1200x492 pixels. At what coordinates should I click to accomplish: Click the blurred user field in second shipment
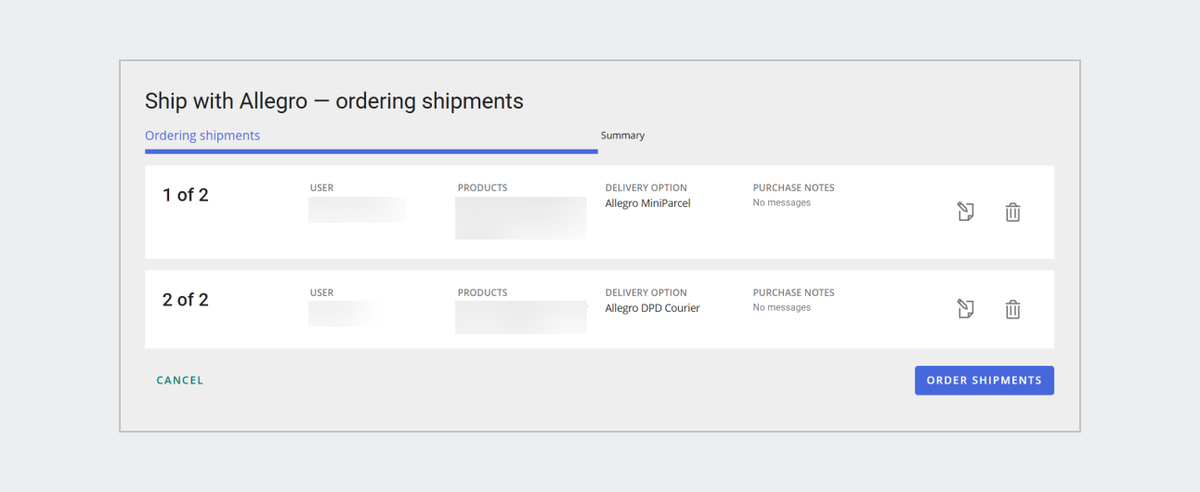coord(345,313)
